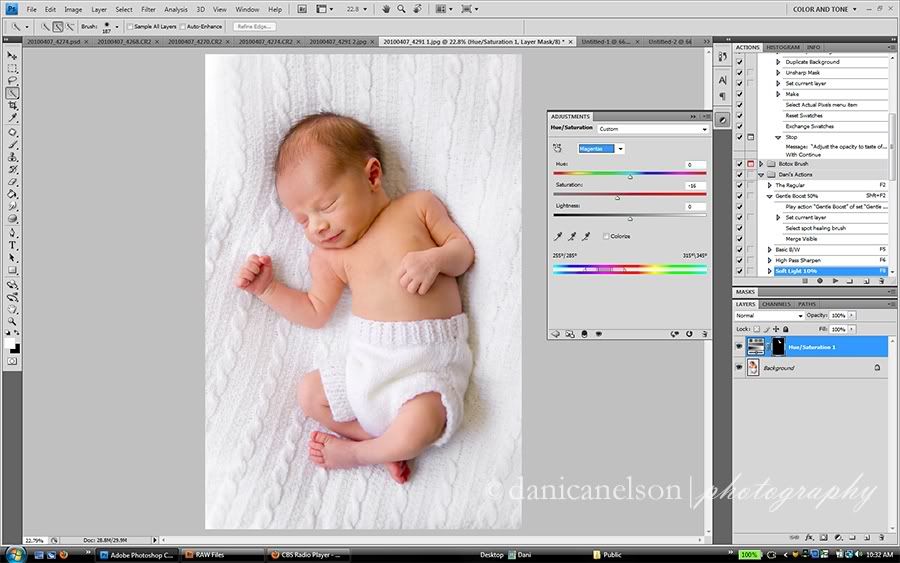This screenshot has height=563, width=900.
Task: Select the Horizontal Type tool
Action: click(12, 245)
